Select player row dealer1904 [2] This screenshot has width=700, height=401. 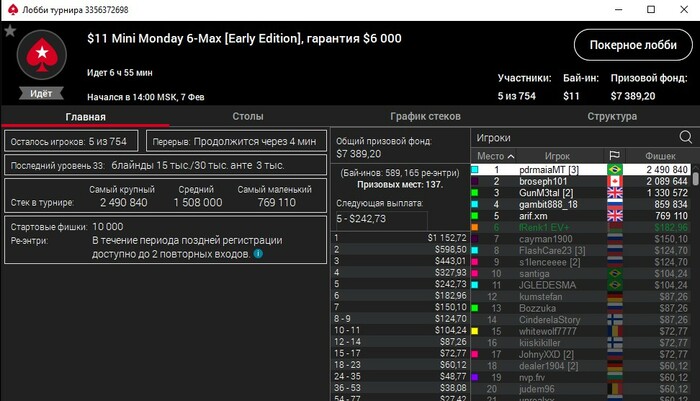(x=581, y=366)
